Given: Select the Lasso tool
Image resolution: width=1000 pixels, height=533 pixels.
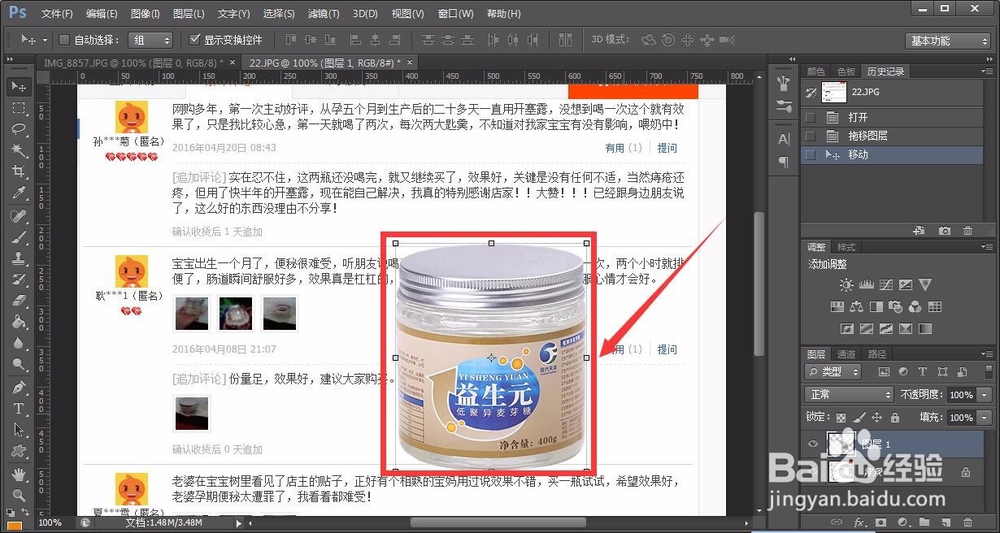Looking at the screenshot, I should pyautogui.click(x=18, y=128).
